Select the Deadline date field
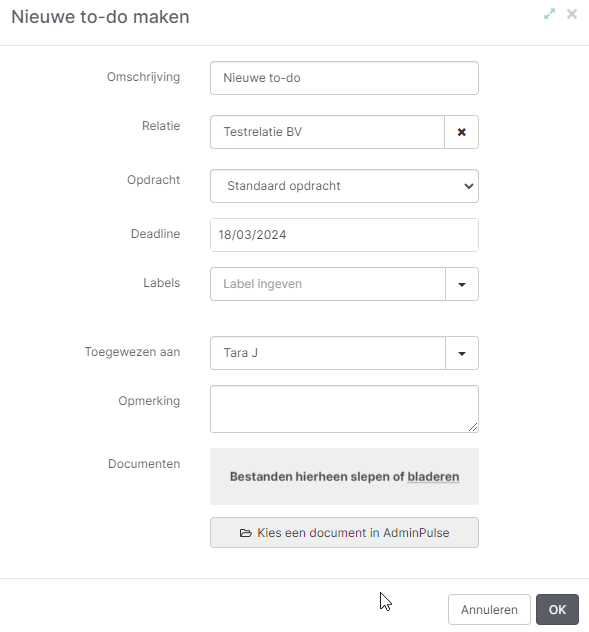 pos(344,235)
